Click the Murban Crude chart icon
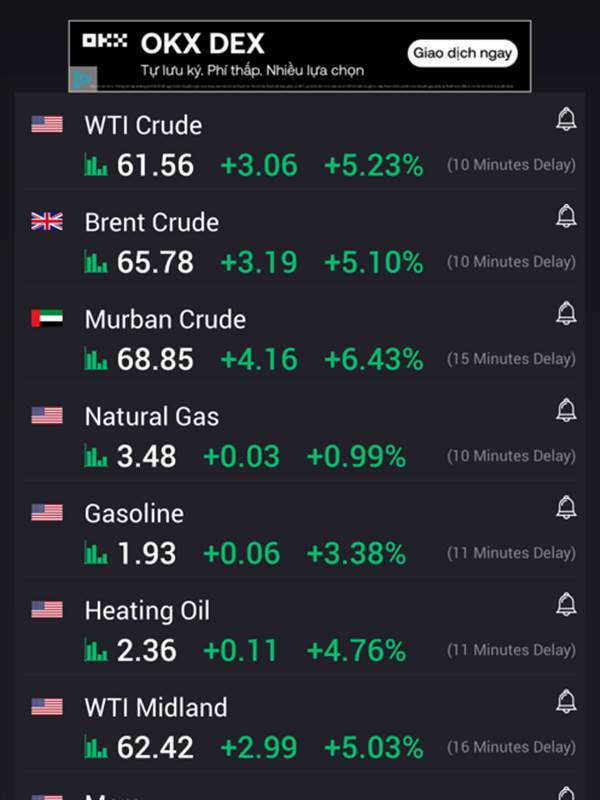 point(97,360)
